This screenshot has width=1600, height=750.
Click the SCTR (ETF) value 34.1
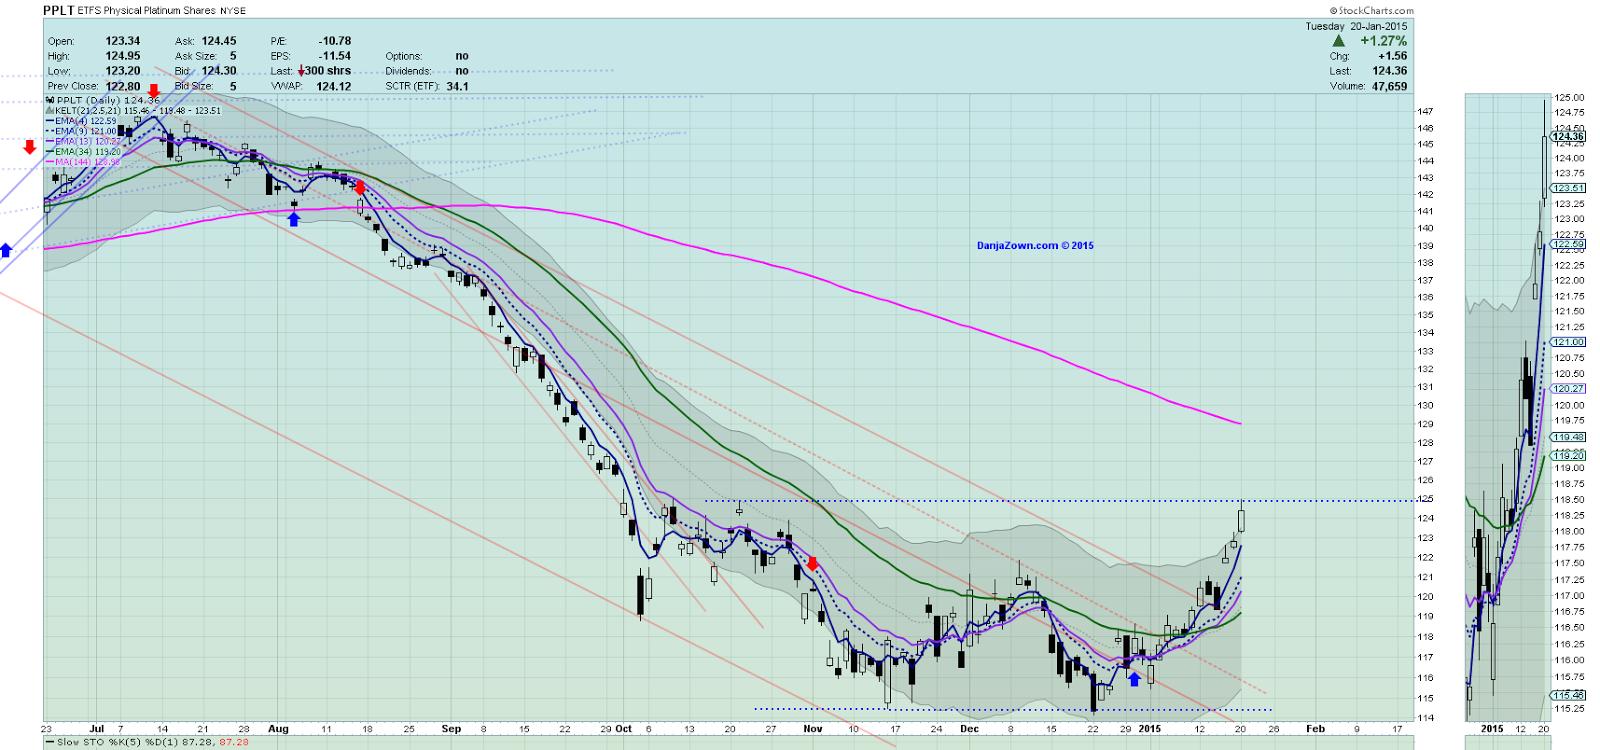click(x=458, y=86)
